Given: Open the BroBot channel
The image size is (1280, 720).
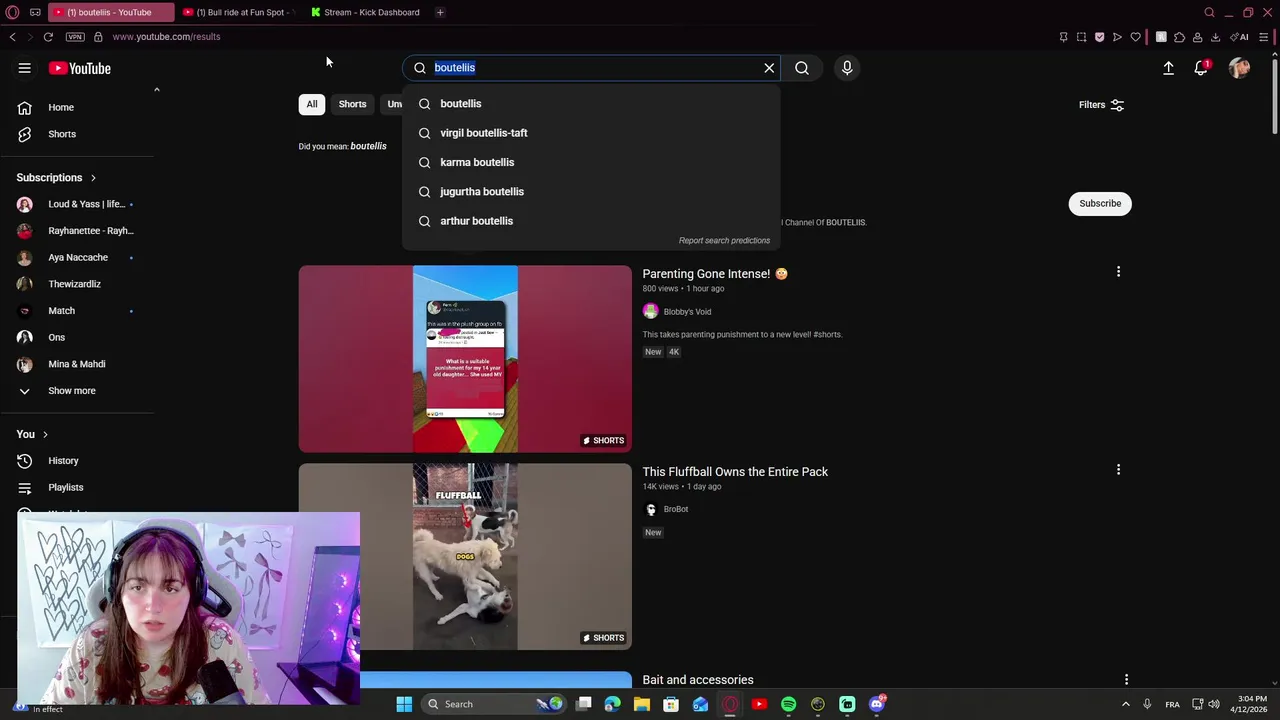Looking at the screenshot, I should pos(675,509).
